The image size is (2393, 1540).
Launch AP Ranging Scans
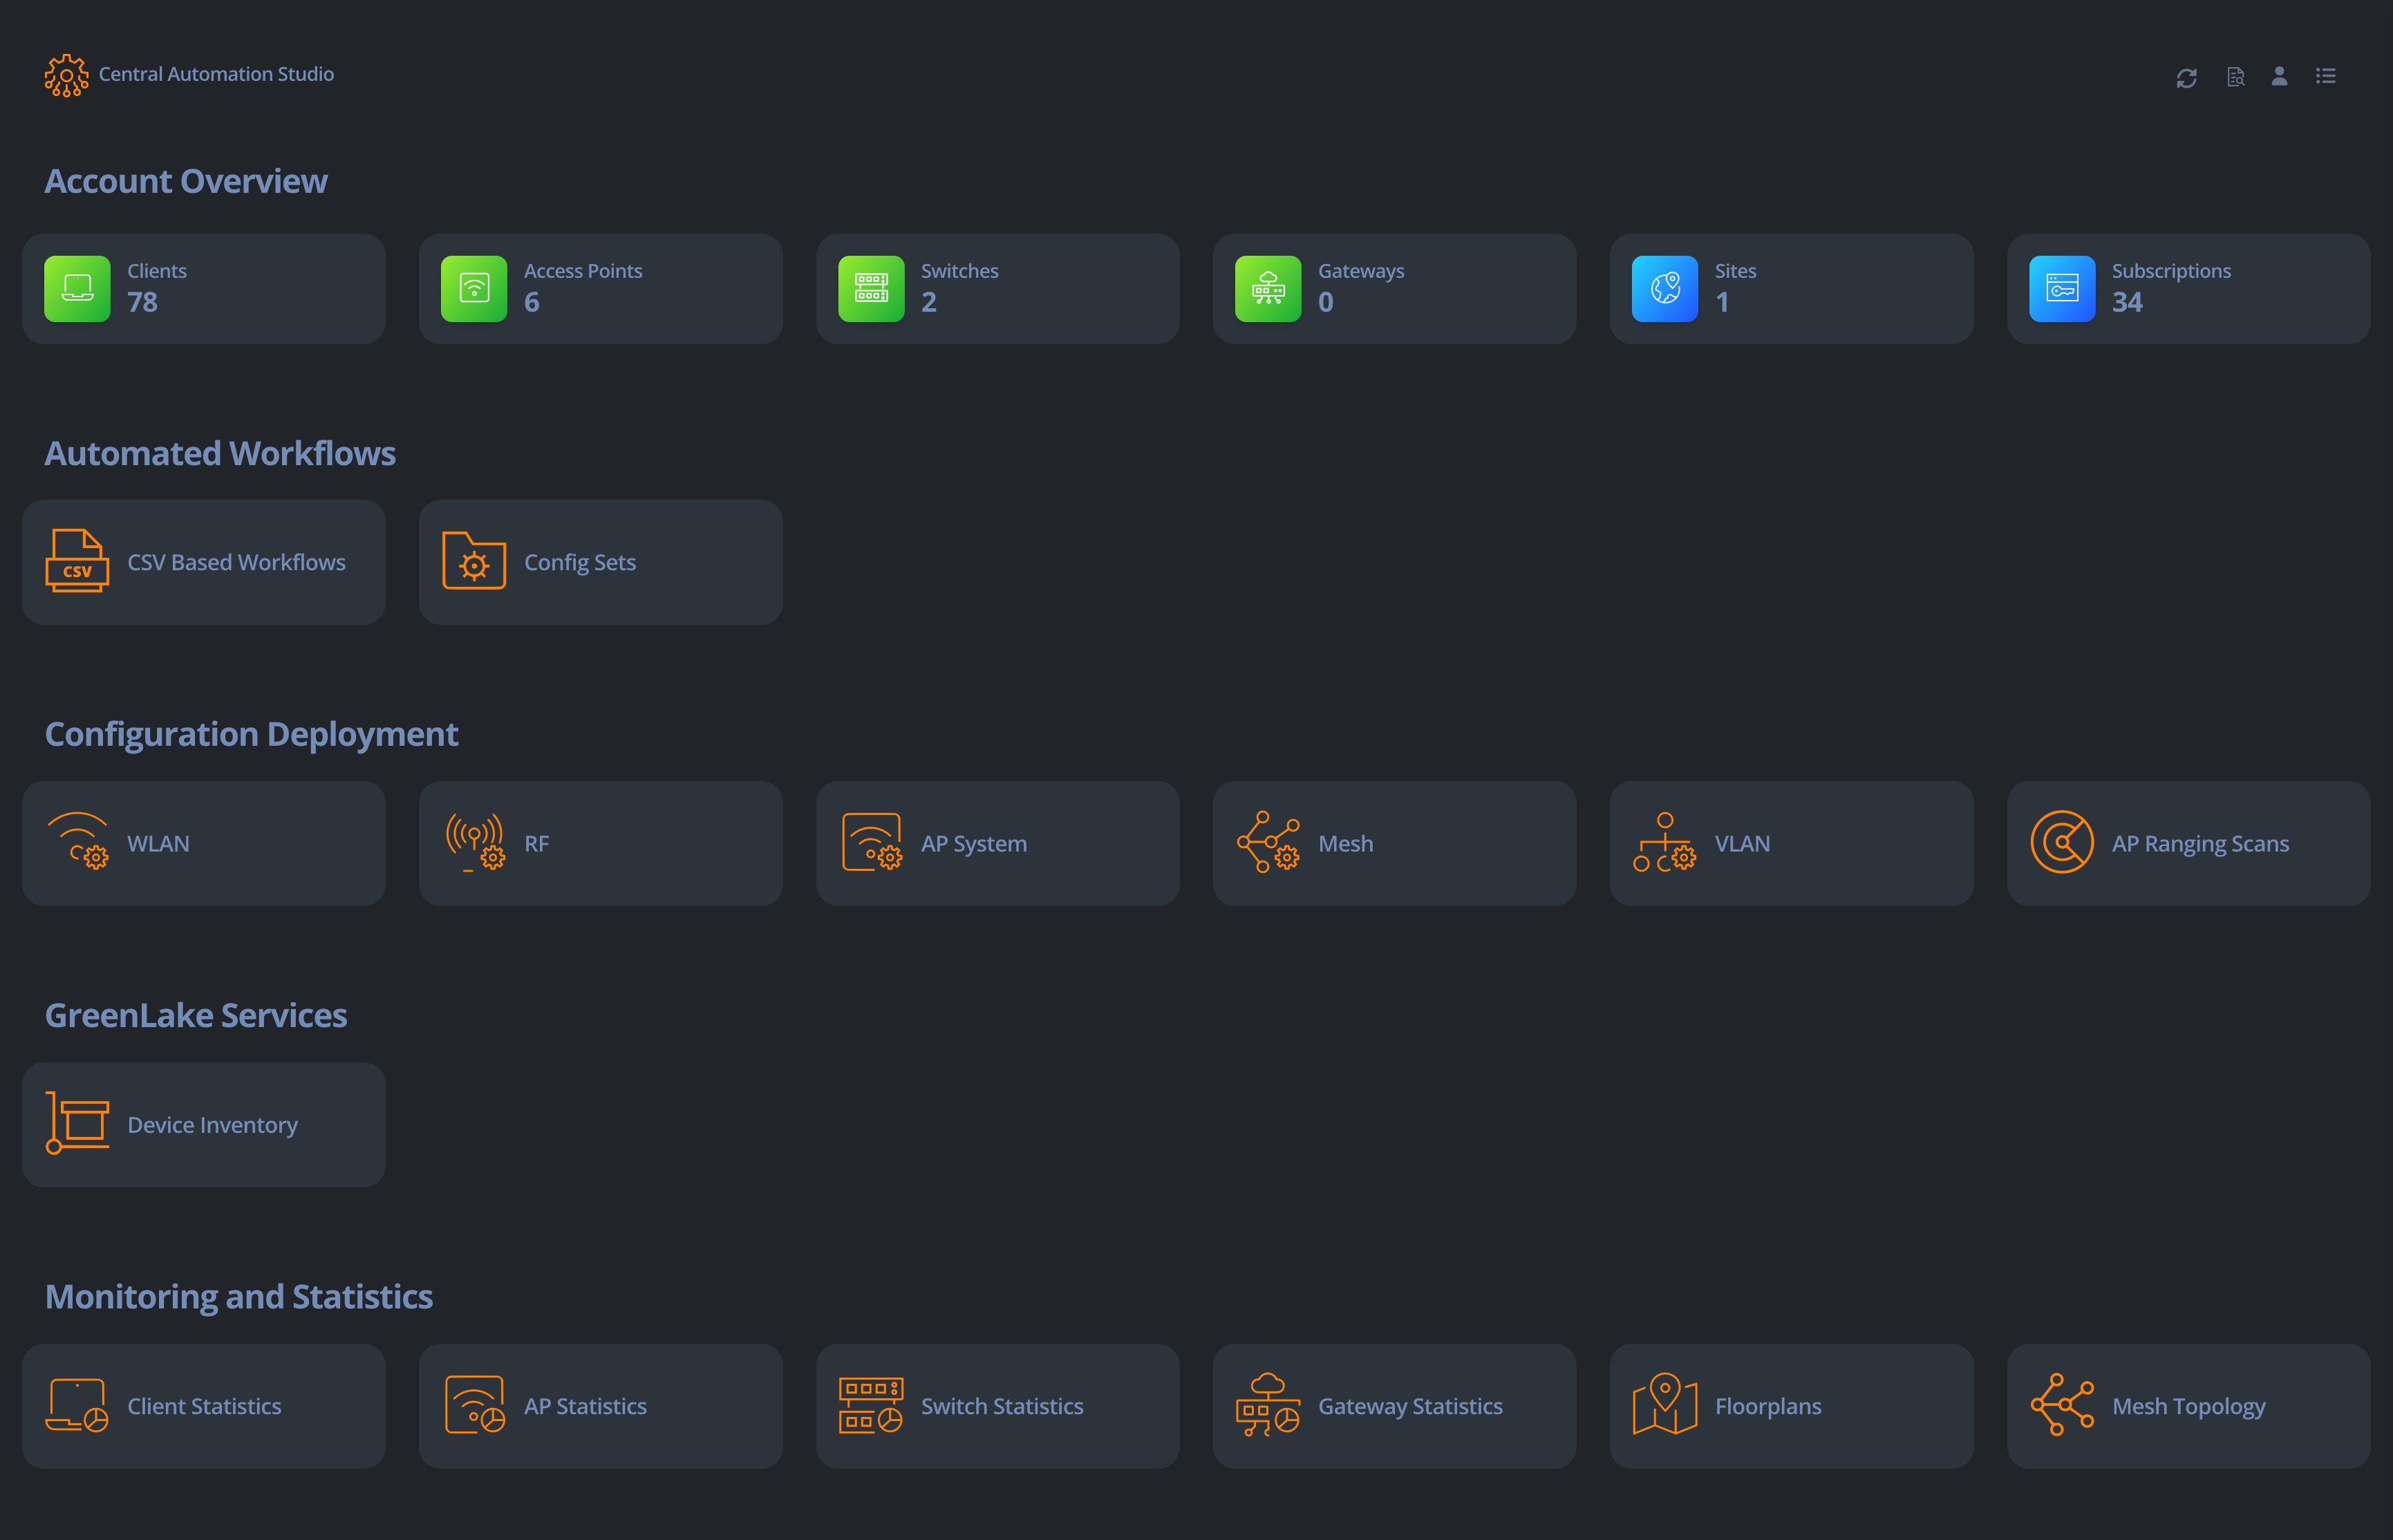[2188, 843]
